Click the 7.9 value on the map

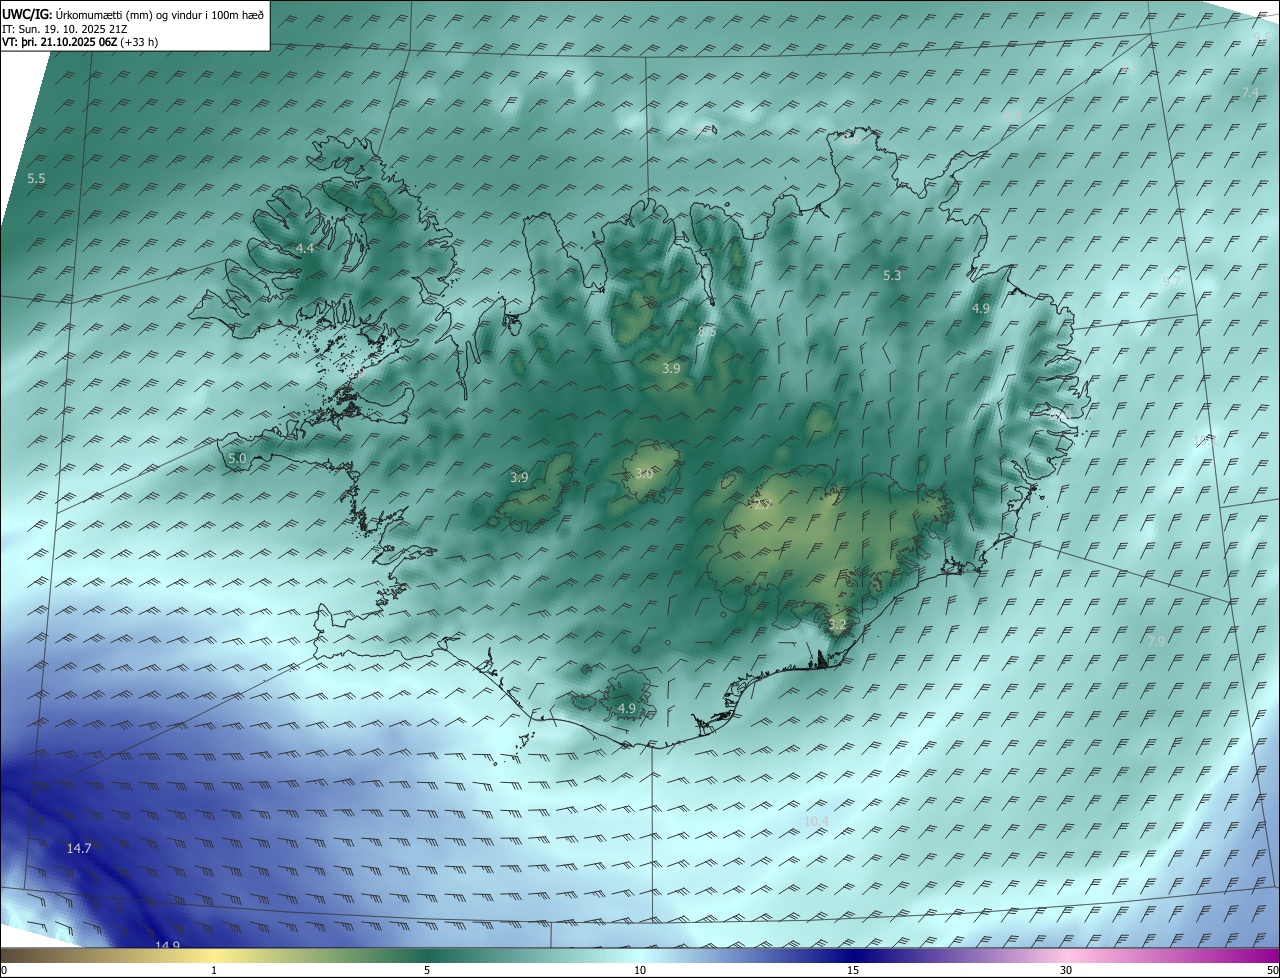(1156, 641)
